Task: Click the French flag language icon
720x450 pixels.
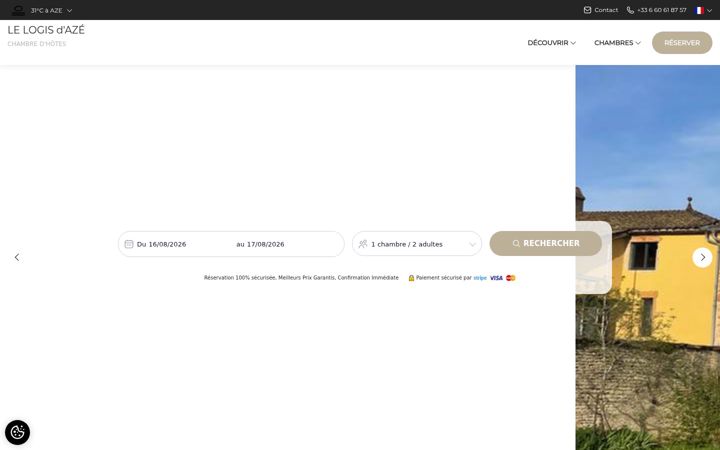Action: pos(699,10)
